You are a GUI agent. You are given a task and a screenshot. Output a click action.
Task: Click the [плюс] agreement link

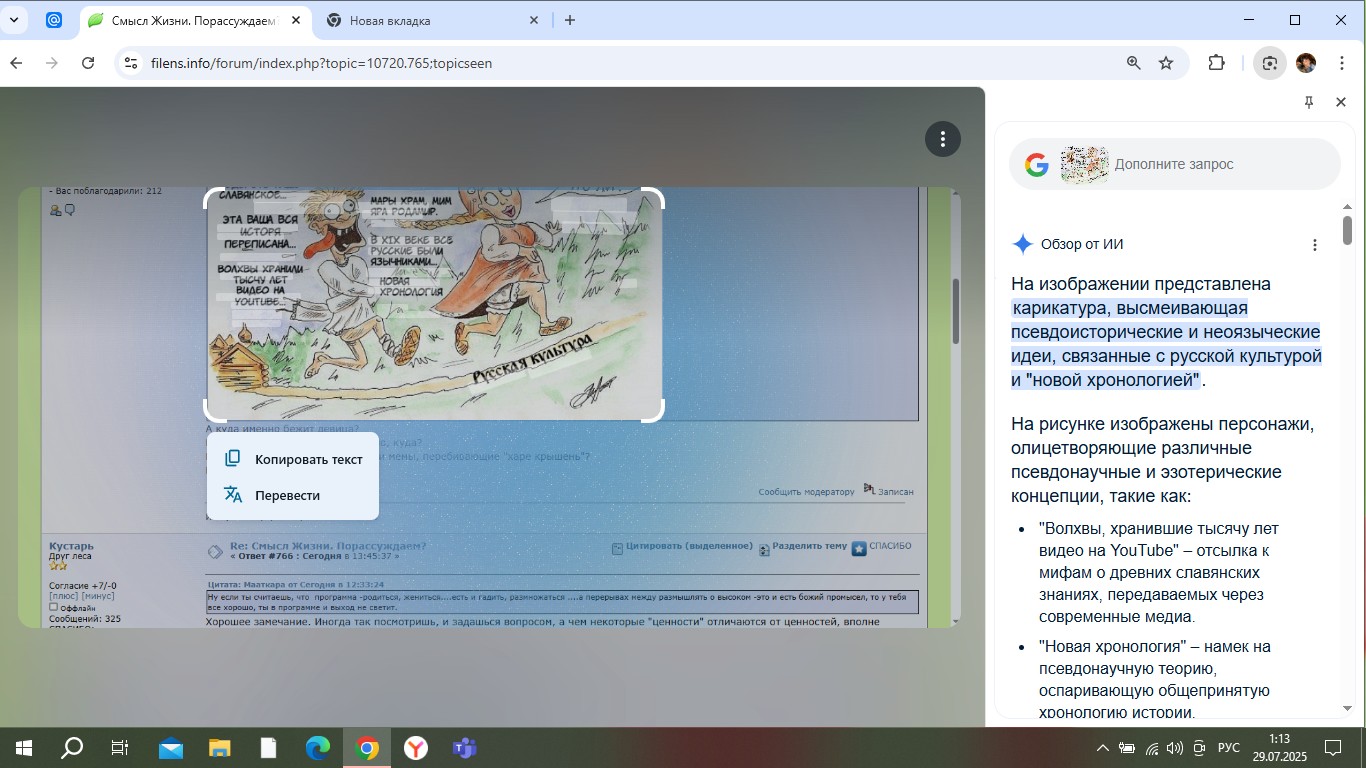point(63,596)
